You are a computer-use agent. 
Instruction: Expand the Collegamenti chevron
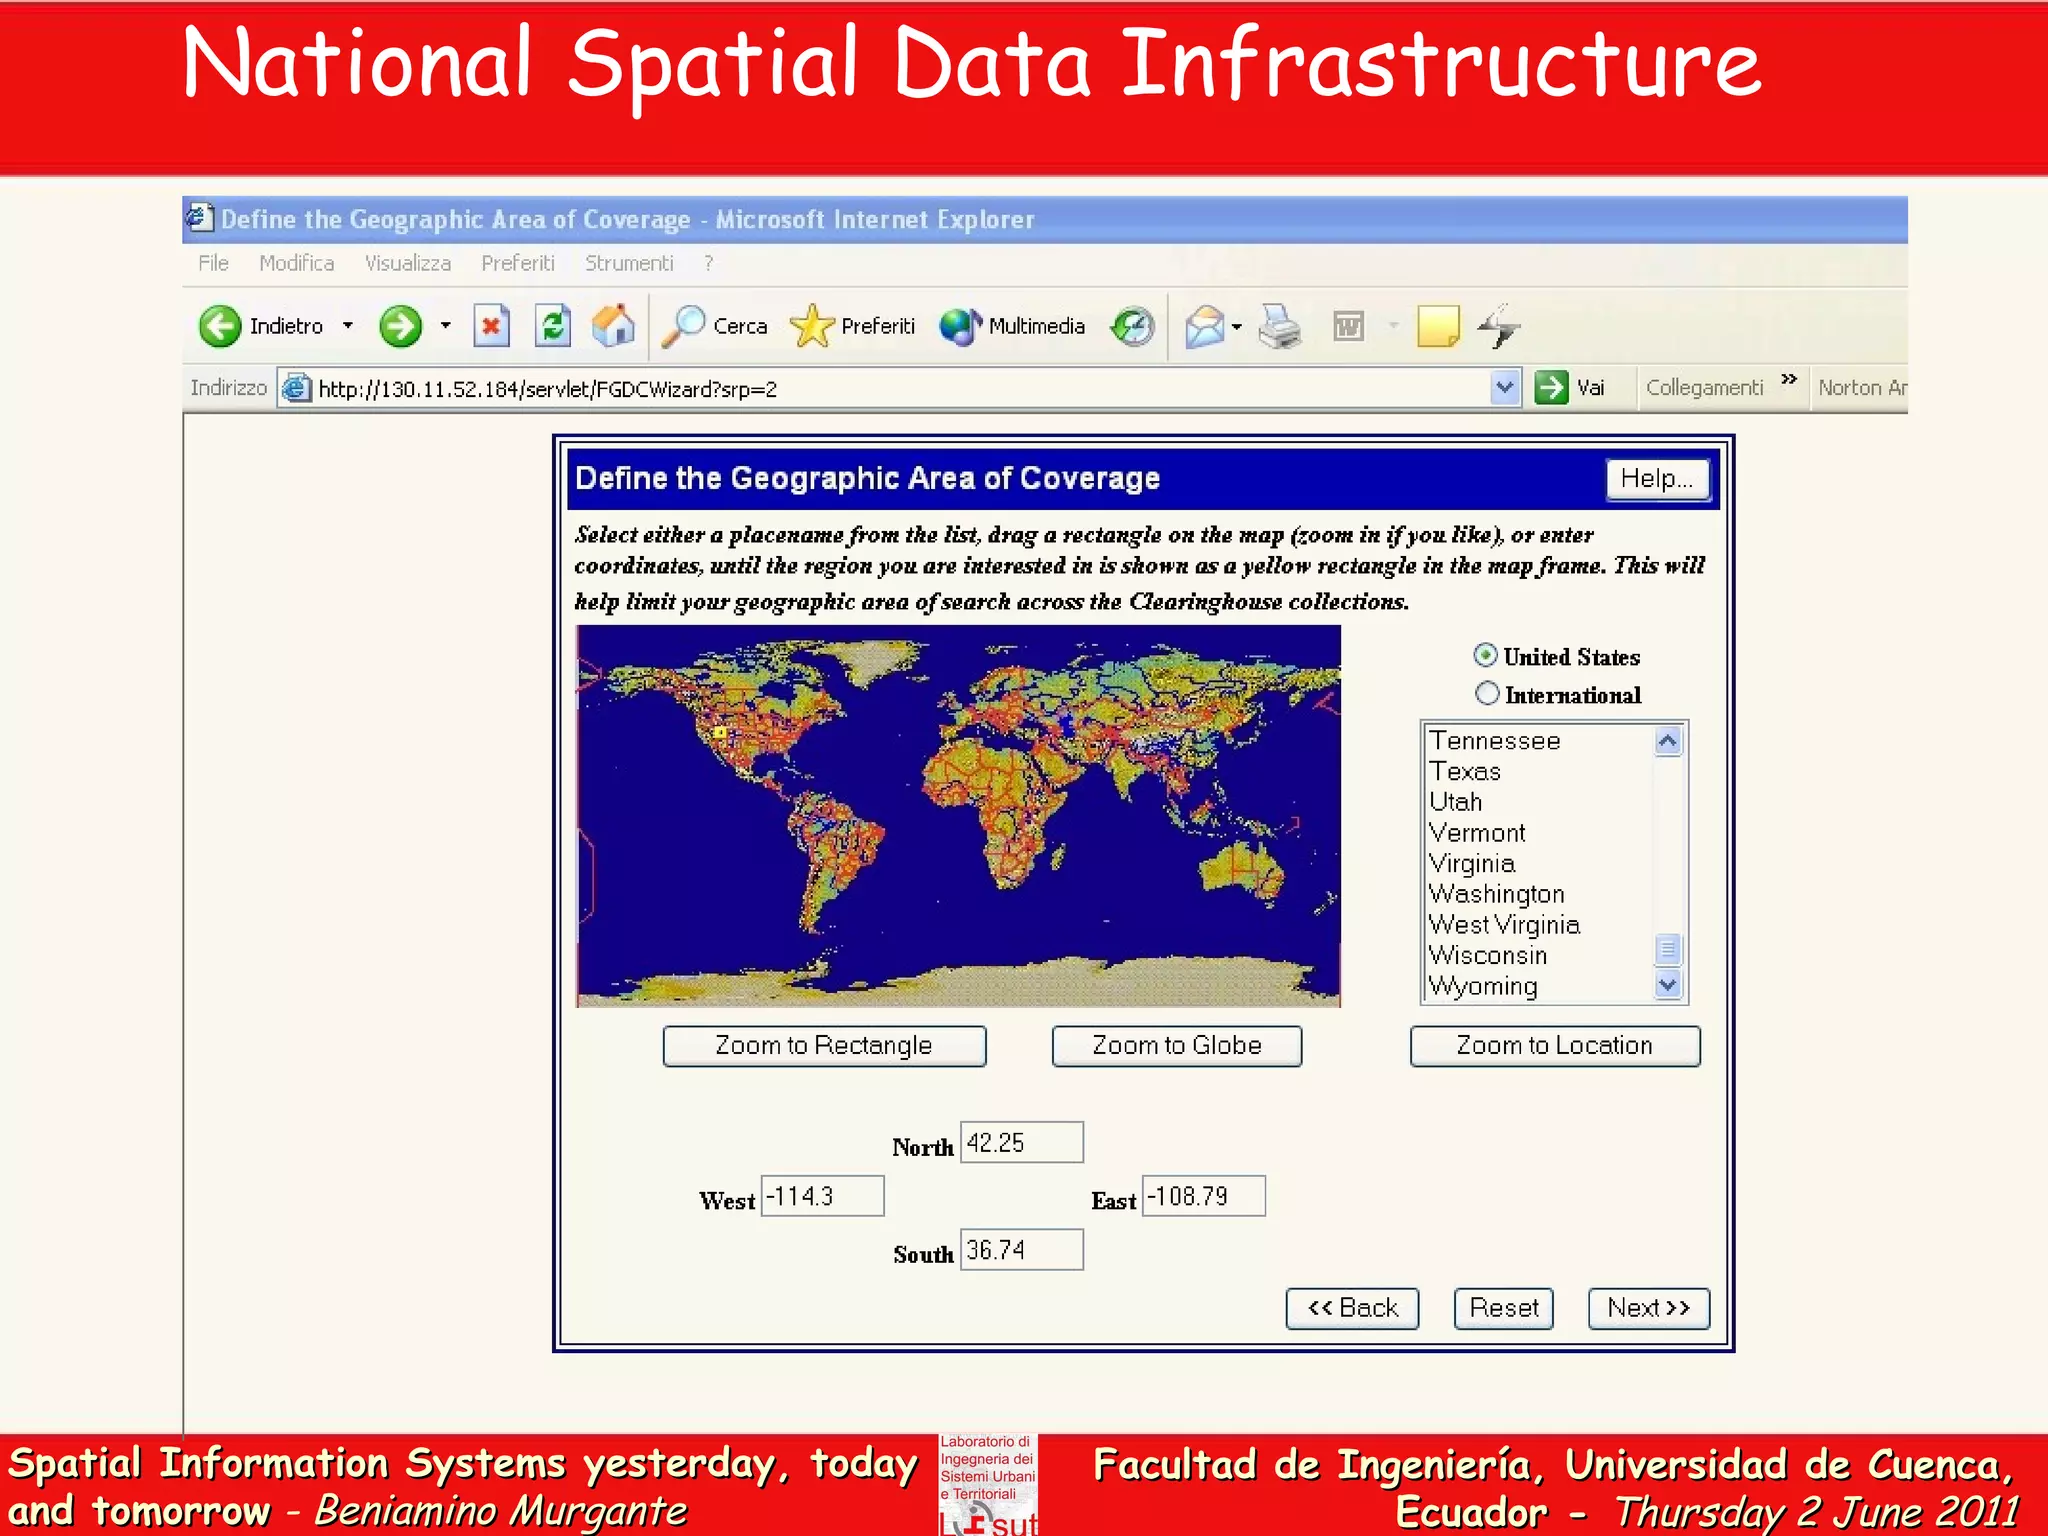(1789, 379)
